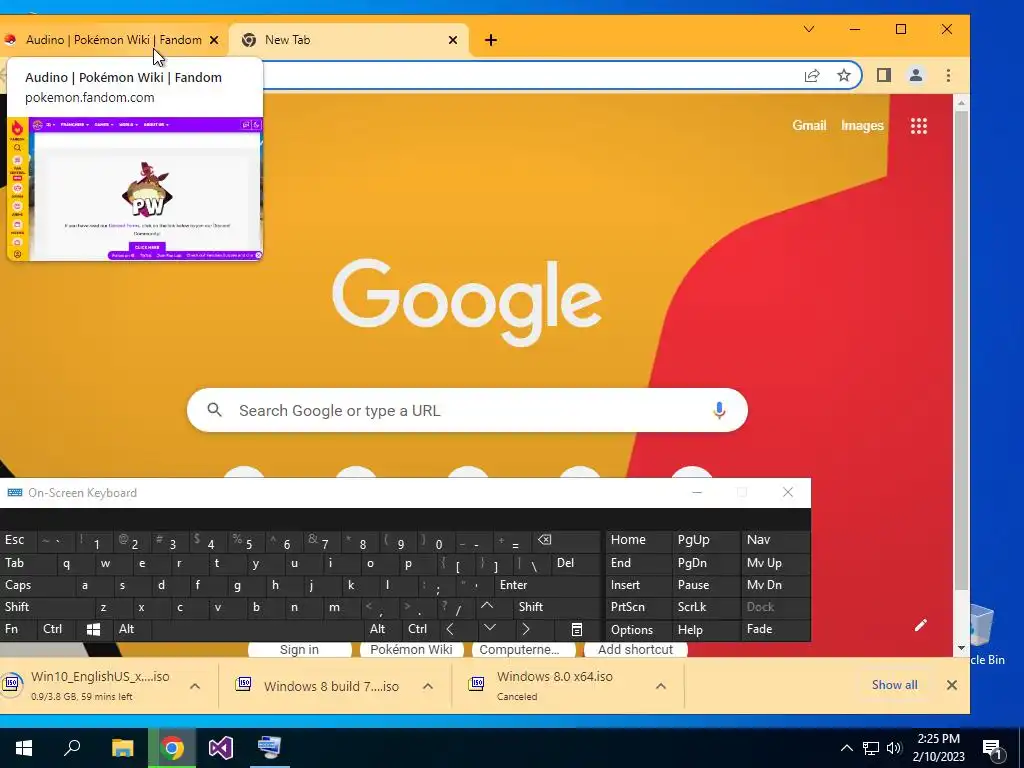Screen dimensions: 1024x768
Task: Open the Sign in shortcut
Action: (x=299, y=649)
